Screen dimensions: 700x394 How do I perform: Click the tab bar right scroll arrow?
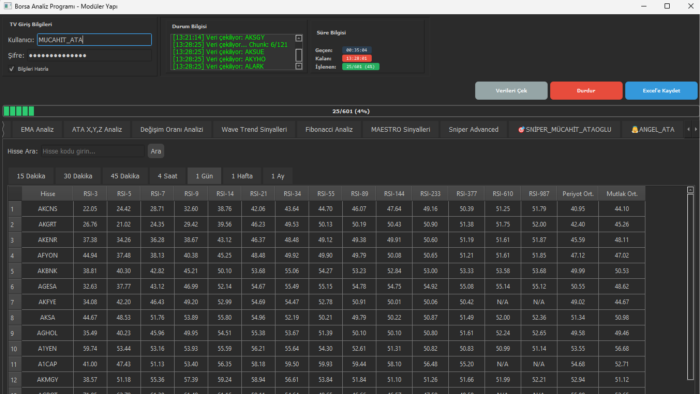click(695, 129)
